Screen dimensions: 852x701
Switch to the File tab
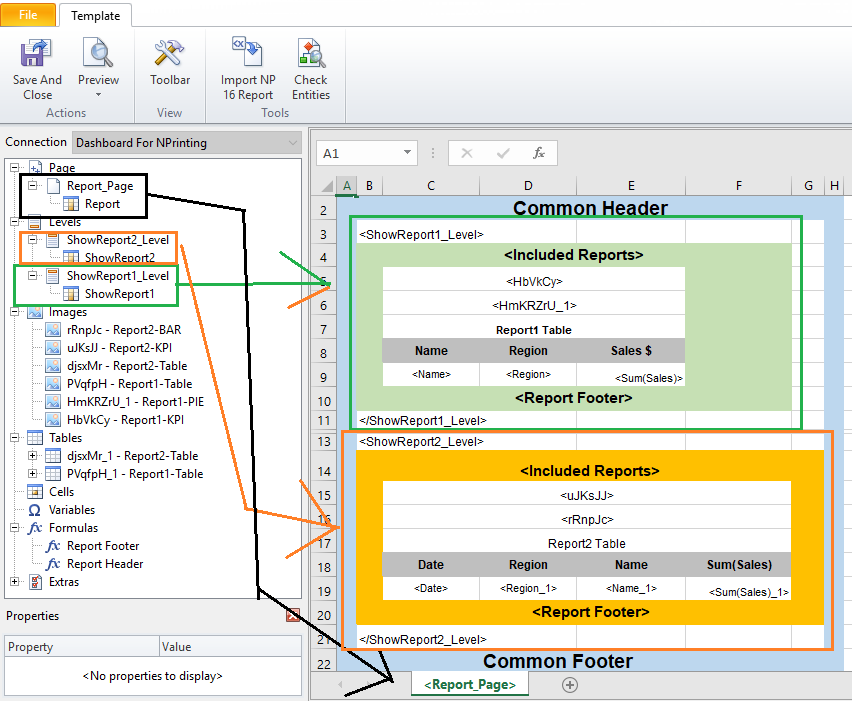pyautogui.click(x=28, y=15)
